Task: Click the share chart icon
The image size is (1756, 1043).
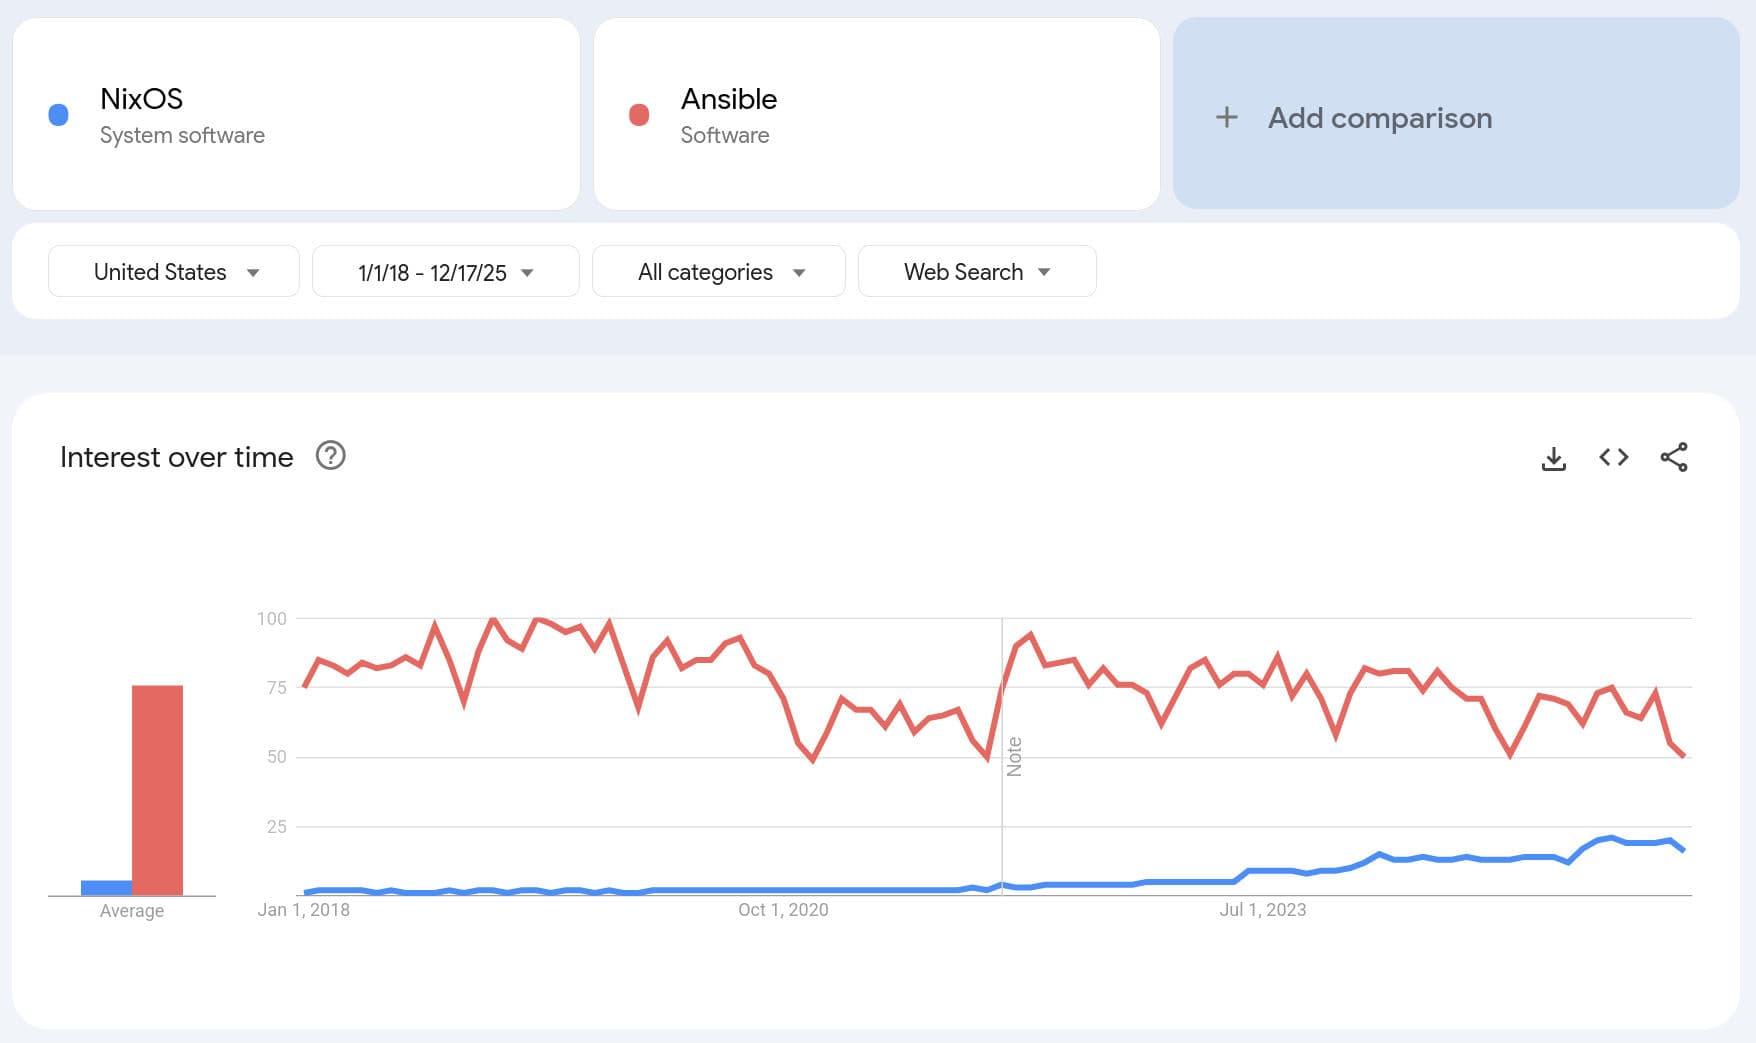Action: [1673, 457]
